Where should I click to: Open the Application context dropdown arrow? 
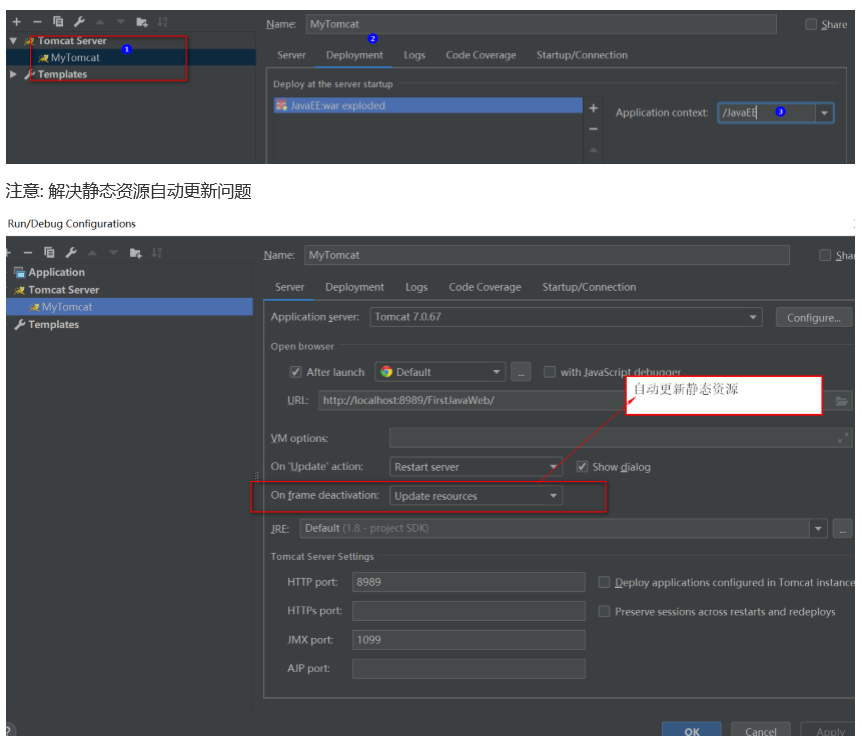[x=824, y=113]
